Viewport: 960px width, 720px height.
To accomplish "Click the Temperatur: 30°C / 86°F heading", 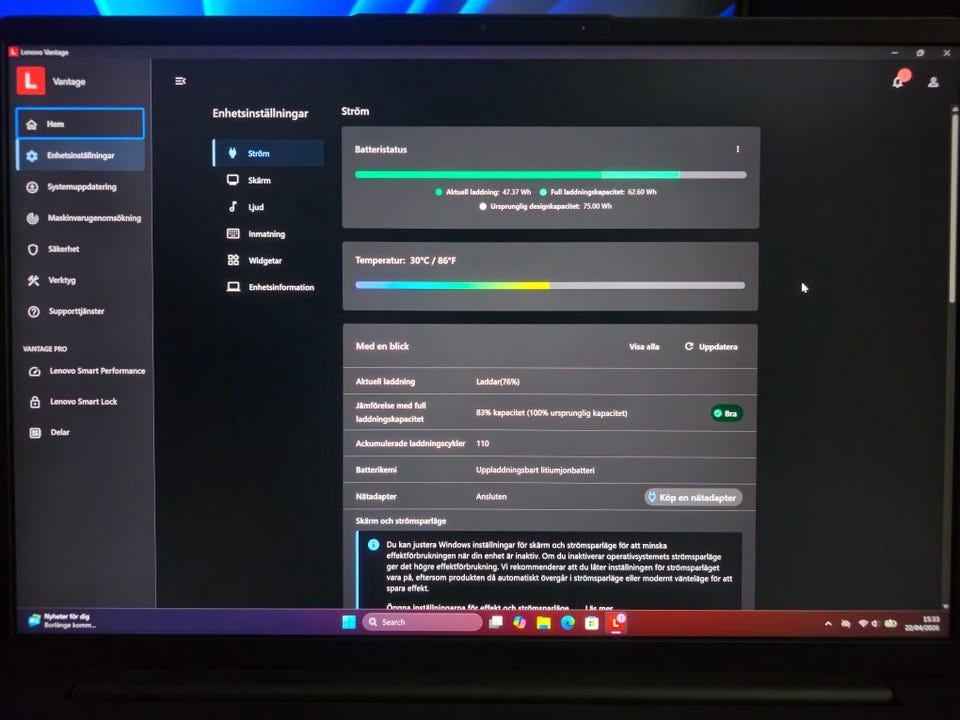I will pyautogui.click(x=405, y=260).
